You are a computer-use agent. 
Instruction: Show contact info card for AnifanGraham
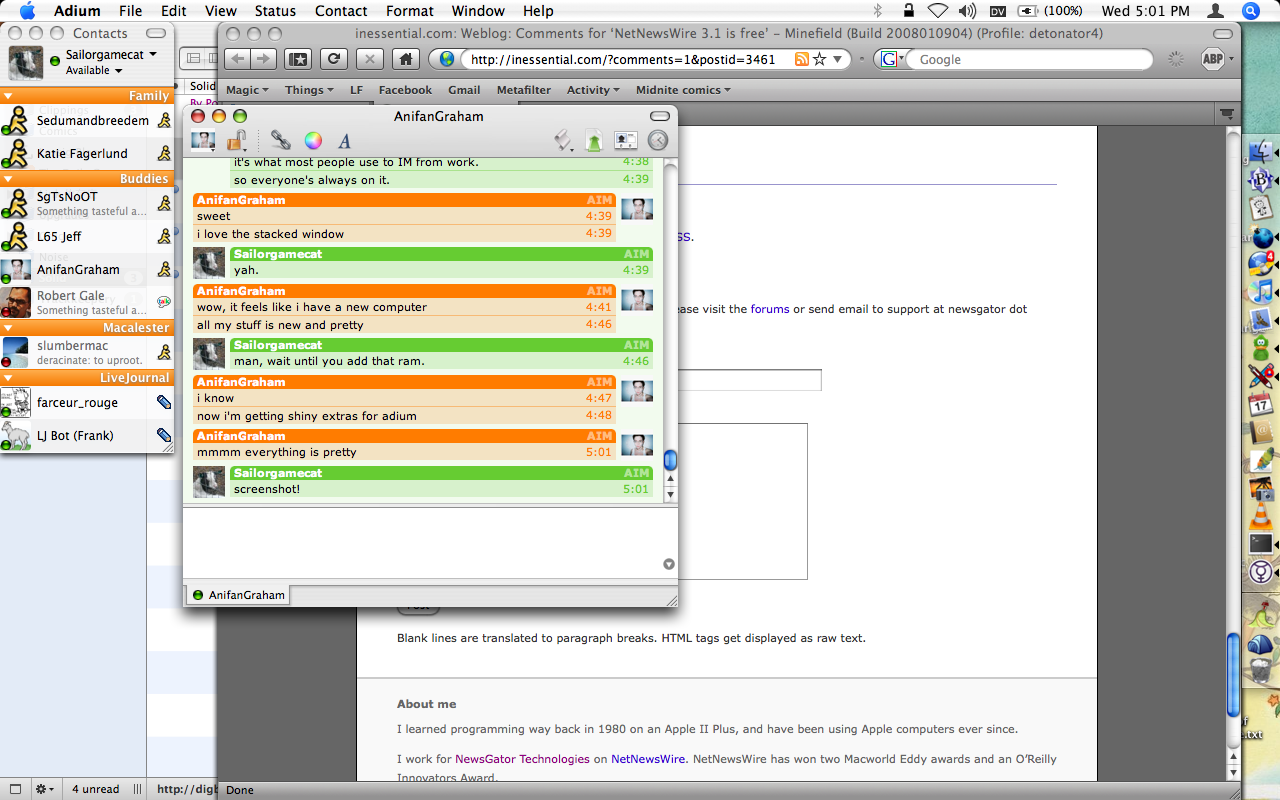click(626, 141)
